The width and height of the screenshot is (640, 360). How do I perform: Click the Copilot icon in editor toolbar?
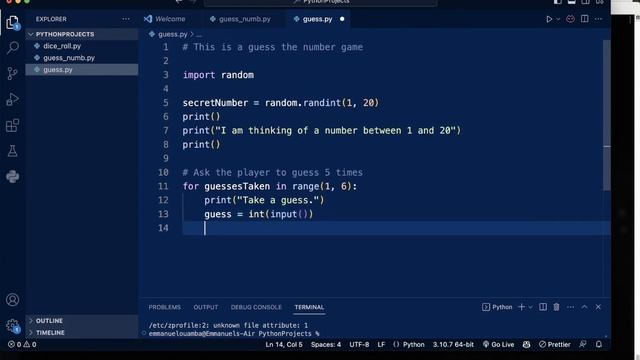click(570, 19)
